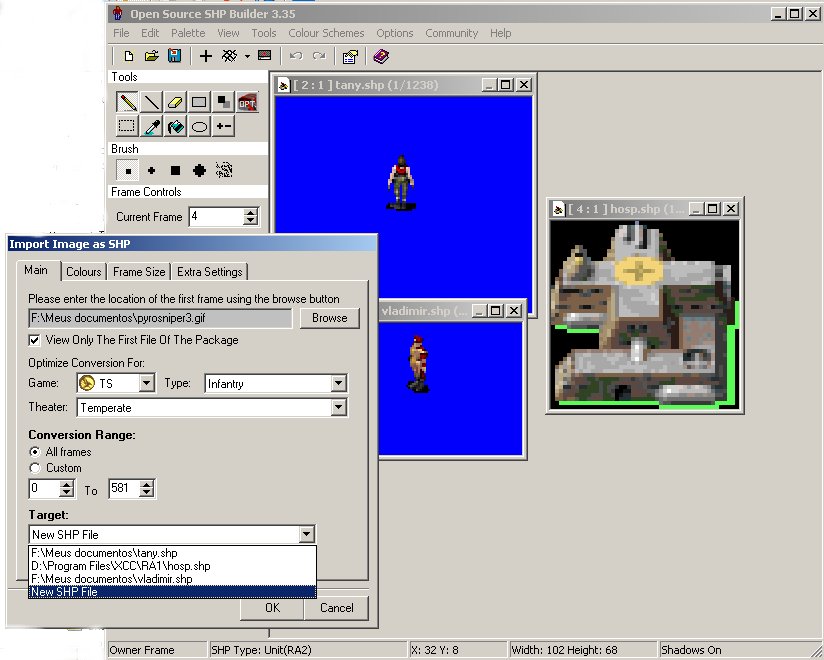Select F:\Meus documentos\tany.shp from target list
This screenshot has height=660, width=824.
point(105,553)
